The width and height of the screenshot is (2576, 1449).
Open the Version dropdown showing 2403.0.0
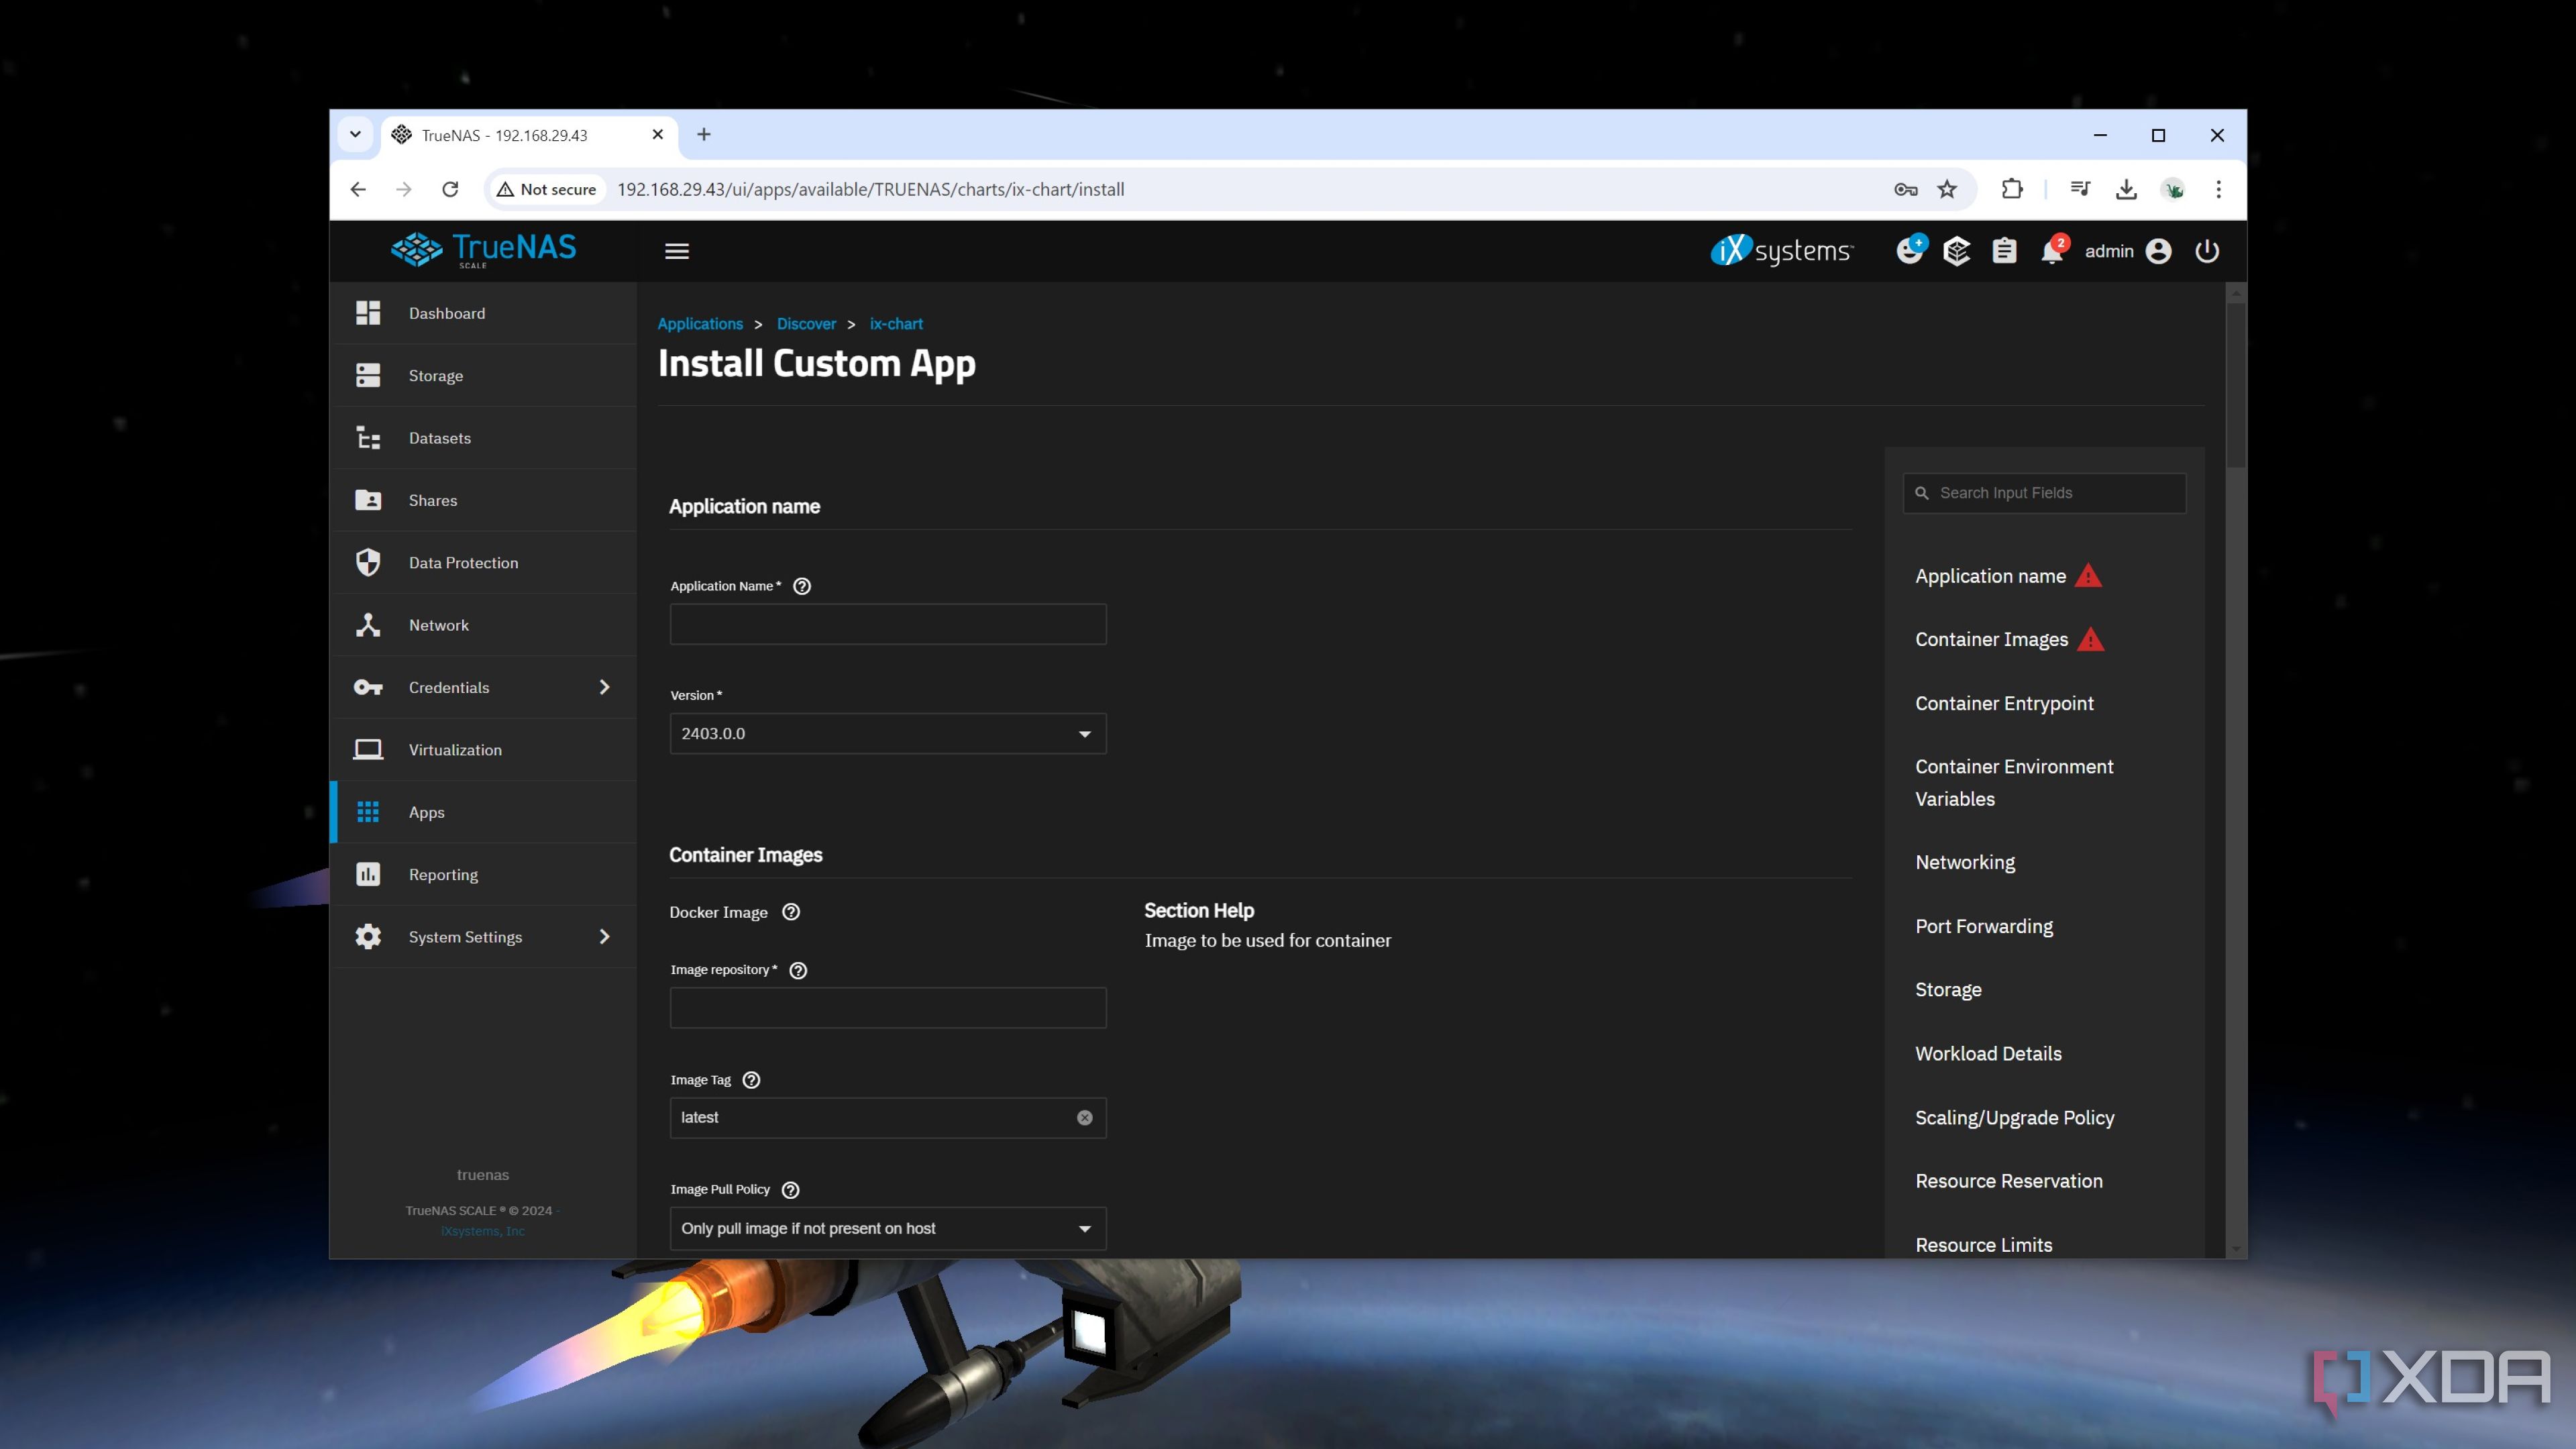887,734
